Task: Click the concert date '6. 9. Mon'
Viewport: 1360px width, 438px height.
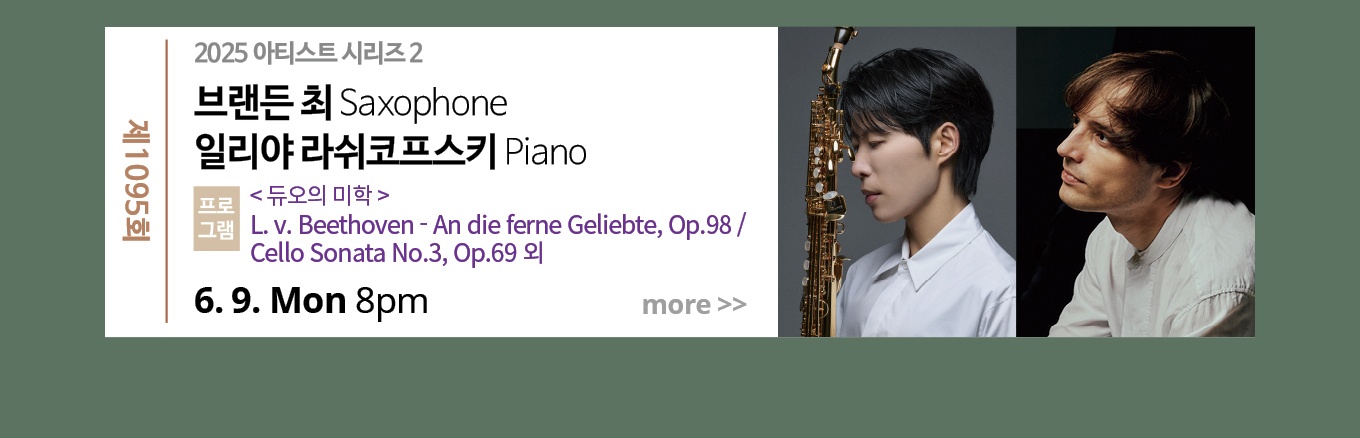Action: click(x=270, y=300)
